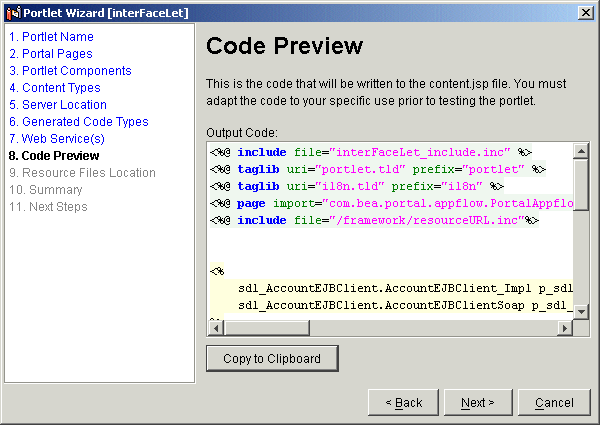The width and height of the screenshot is (600, 425).
Task: Click the Output Code: label
Action: [x=242, y=133]
